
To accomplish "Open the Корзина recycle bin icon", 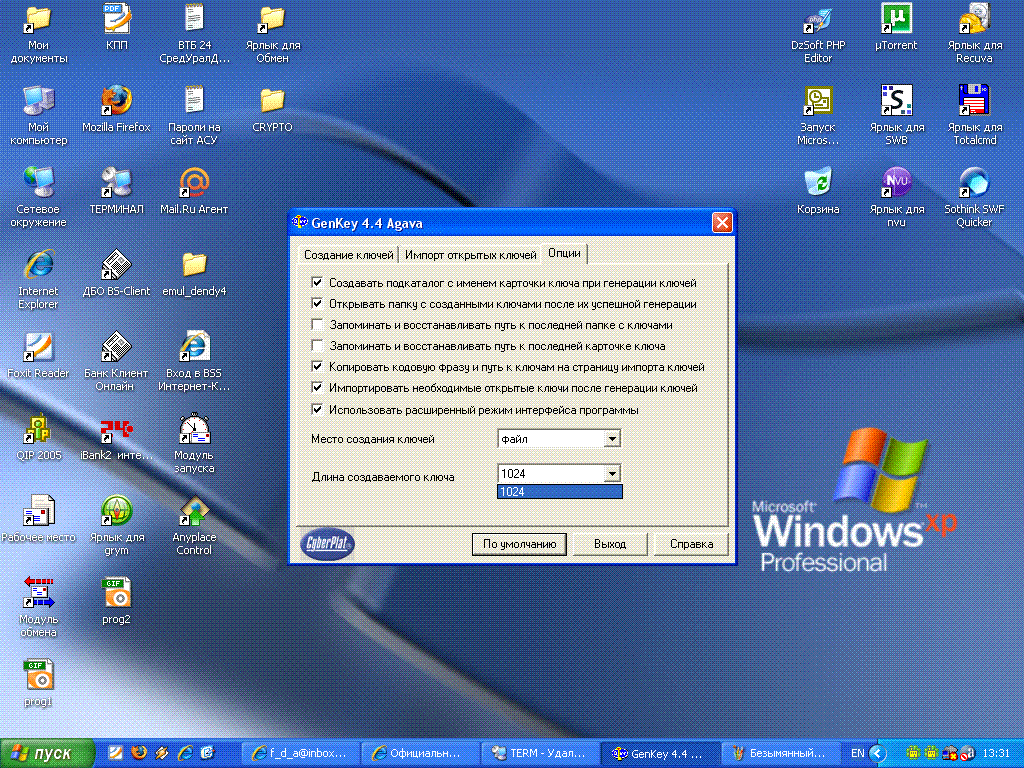I will click(817, 183).
